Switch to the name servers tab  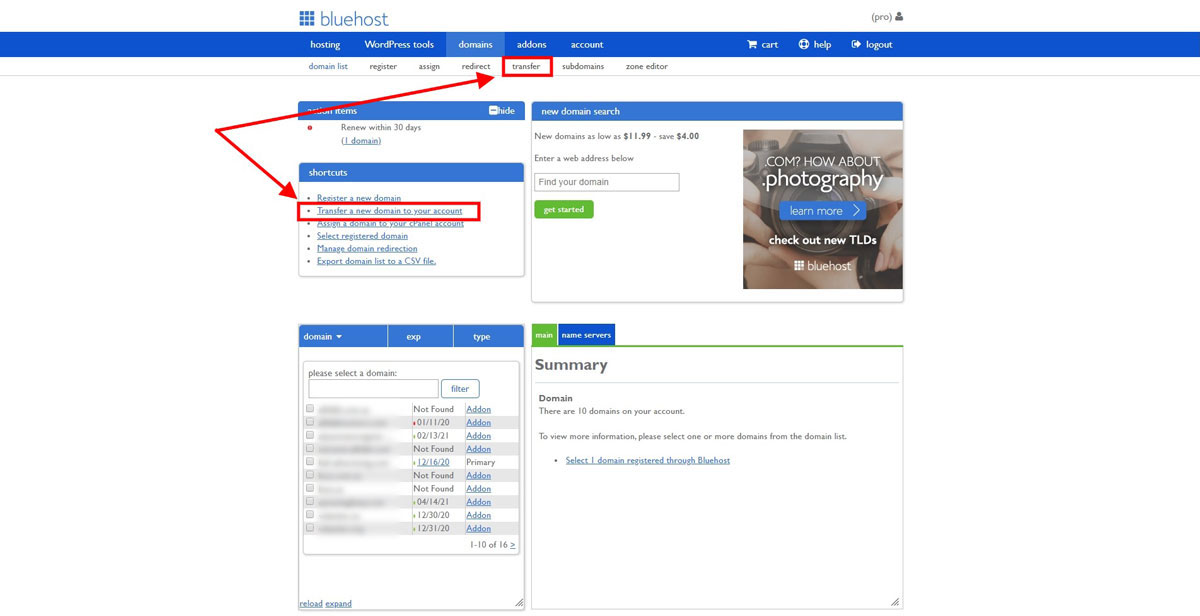(x=586, y=335)
